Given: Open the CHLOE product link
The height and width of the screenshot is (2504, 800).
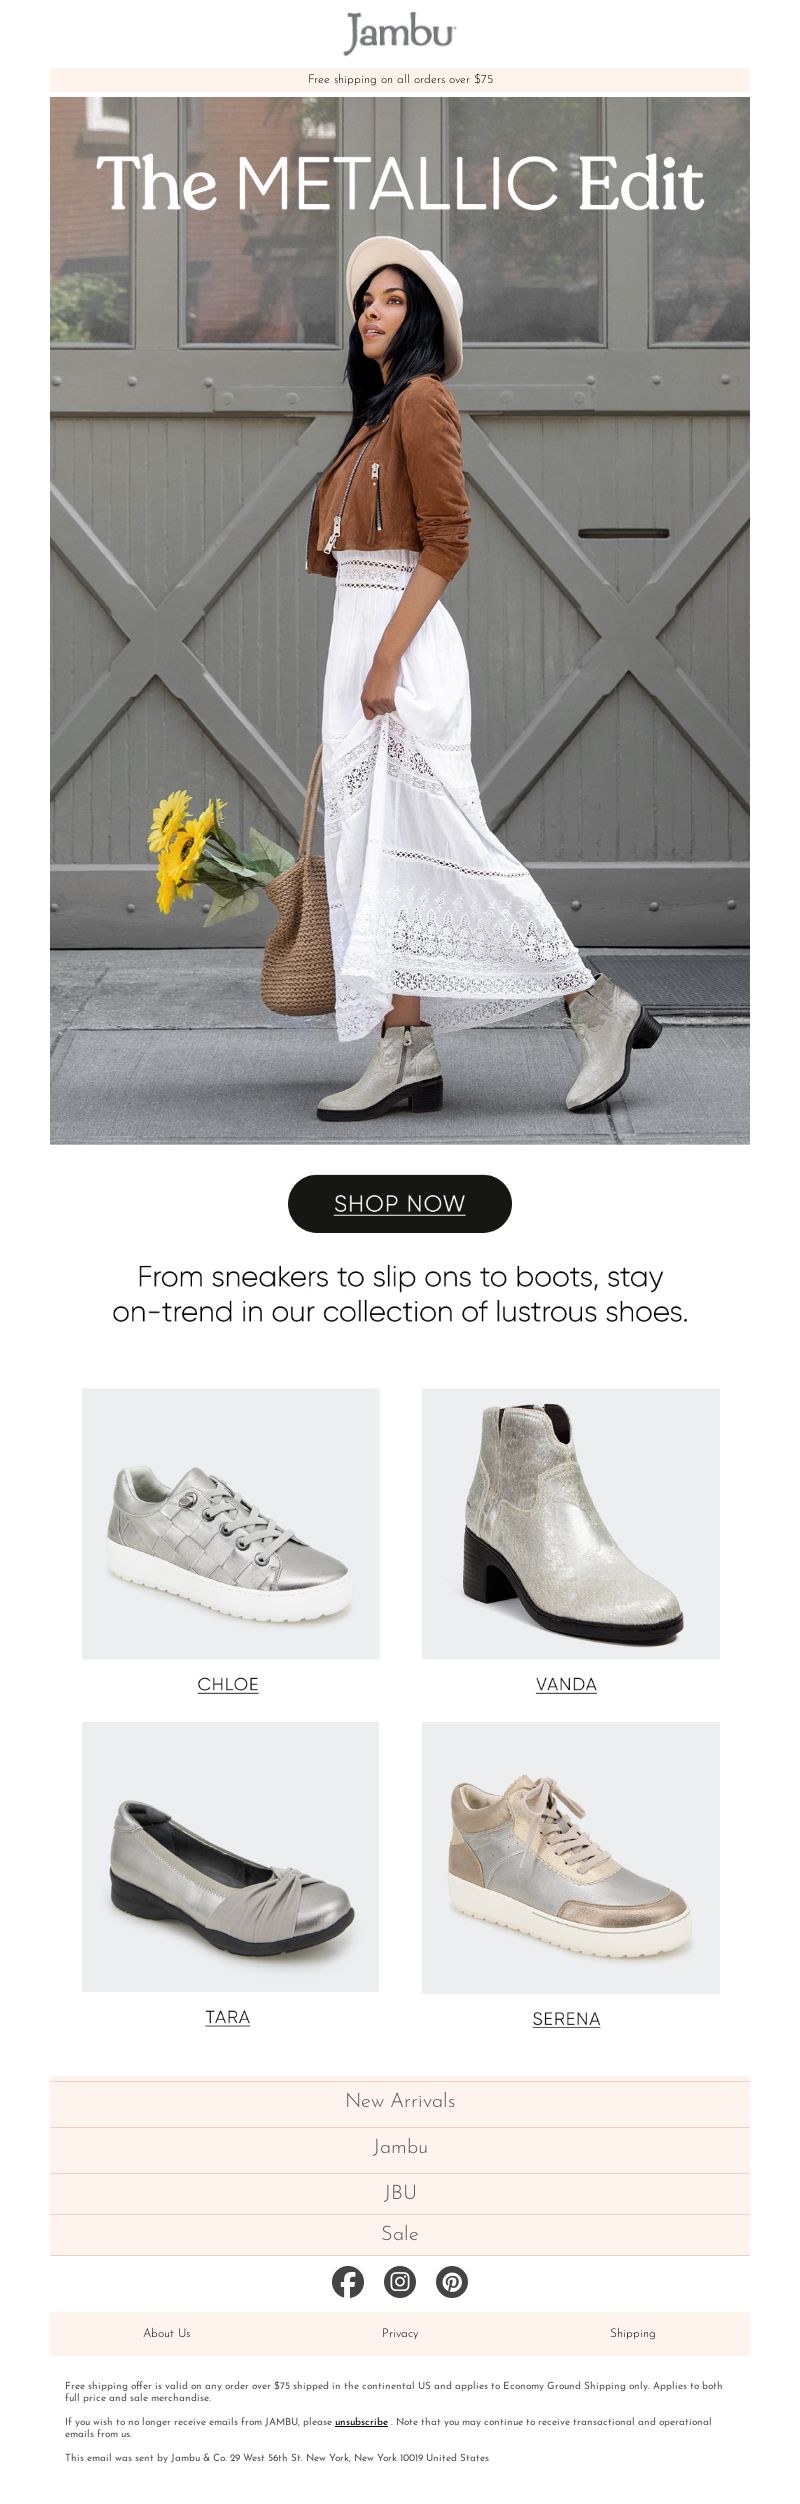Looking at the screenshot, I should click(228, 1684).
